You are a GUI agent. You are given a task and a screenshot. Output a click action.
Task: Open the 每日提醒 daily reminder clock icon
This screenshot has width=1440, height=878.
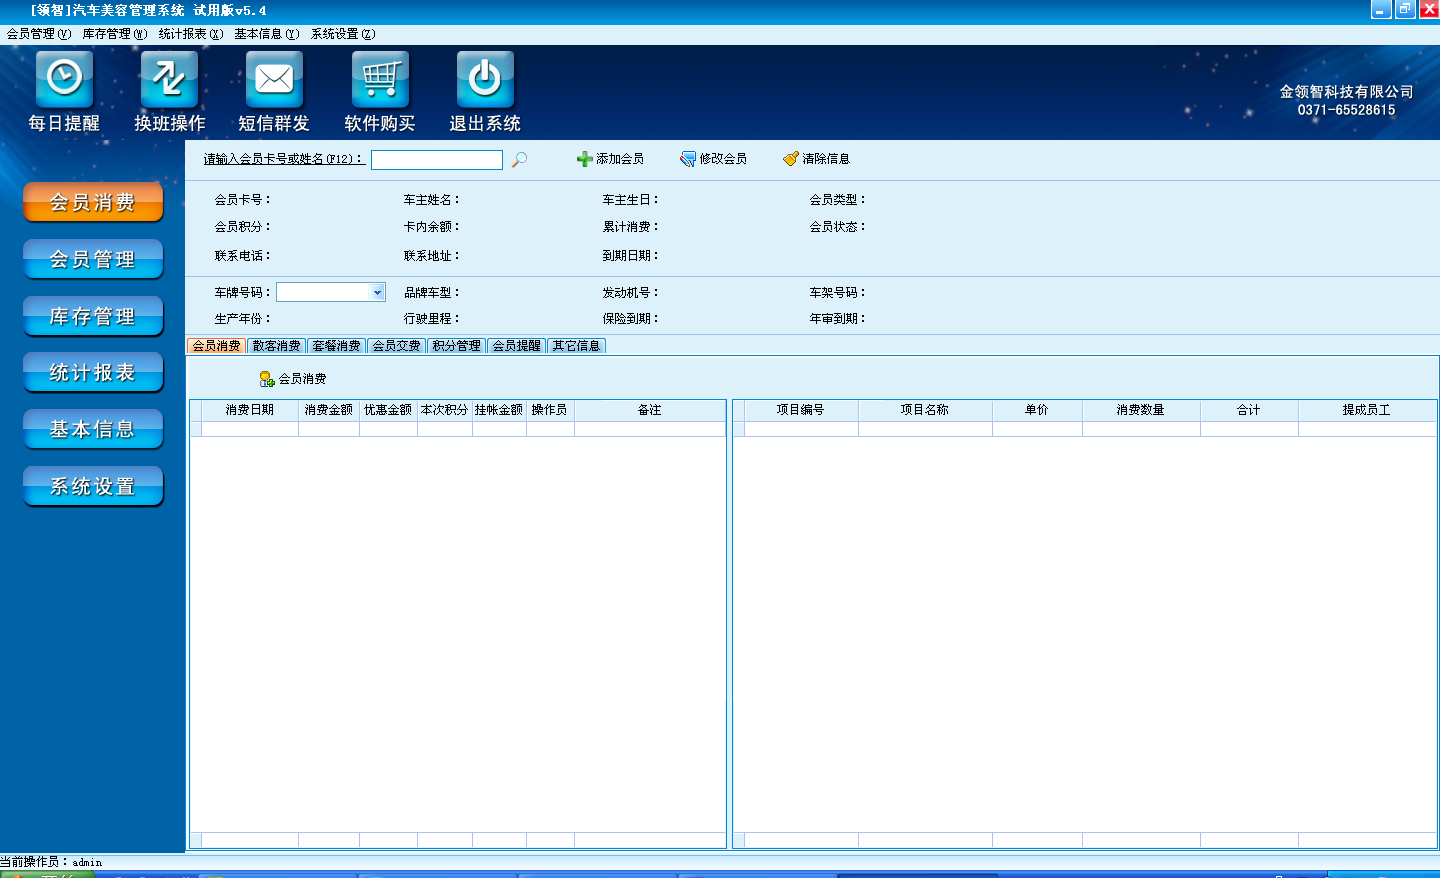(x=64, y=79)
